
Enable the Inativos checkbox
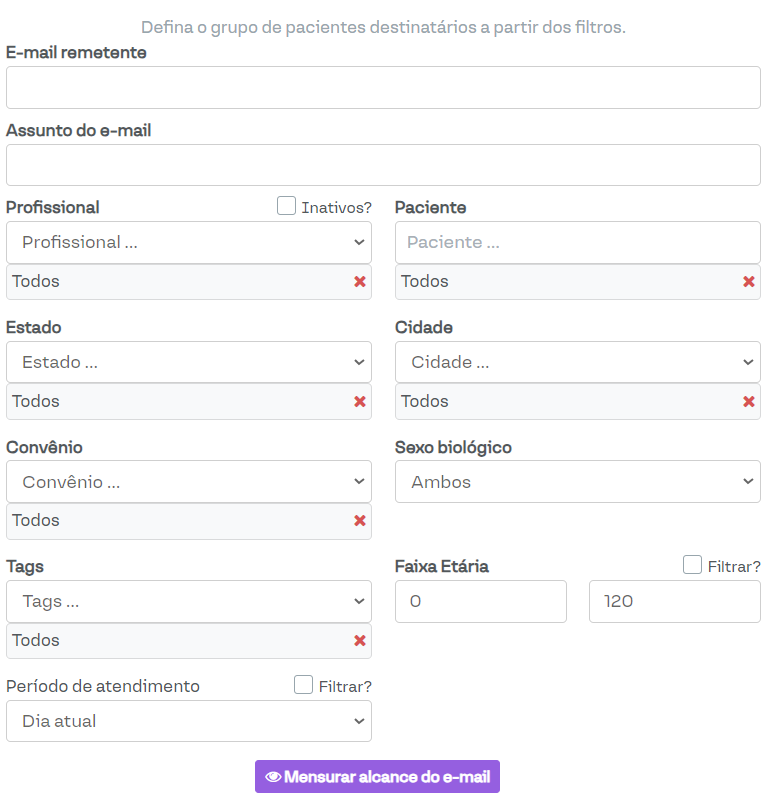pyautogui.click(x=287, y=206)
